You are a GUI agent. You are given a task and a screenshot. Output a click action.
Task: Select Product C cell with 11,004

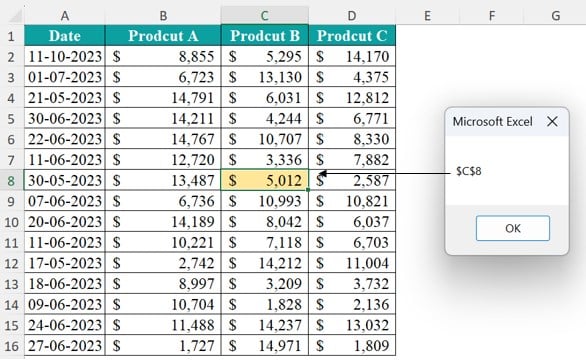352,263
